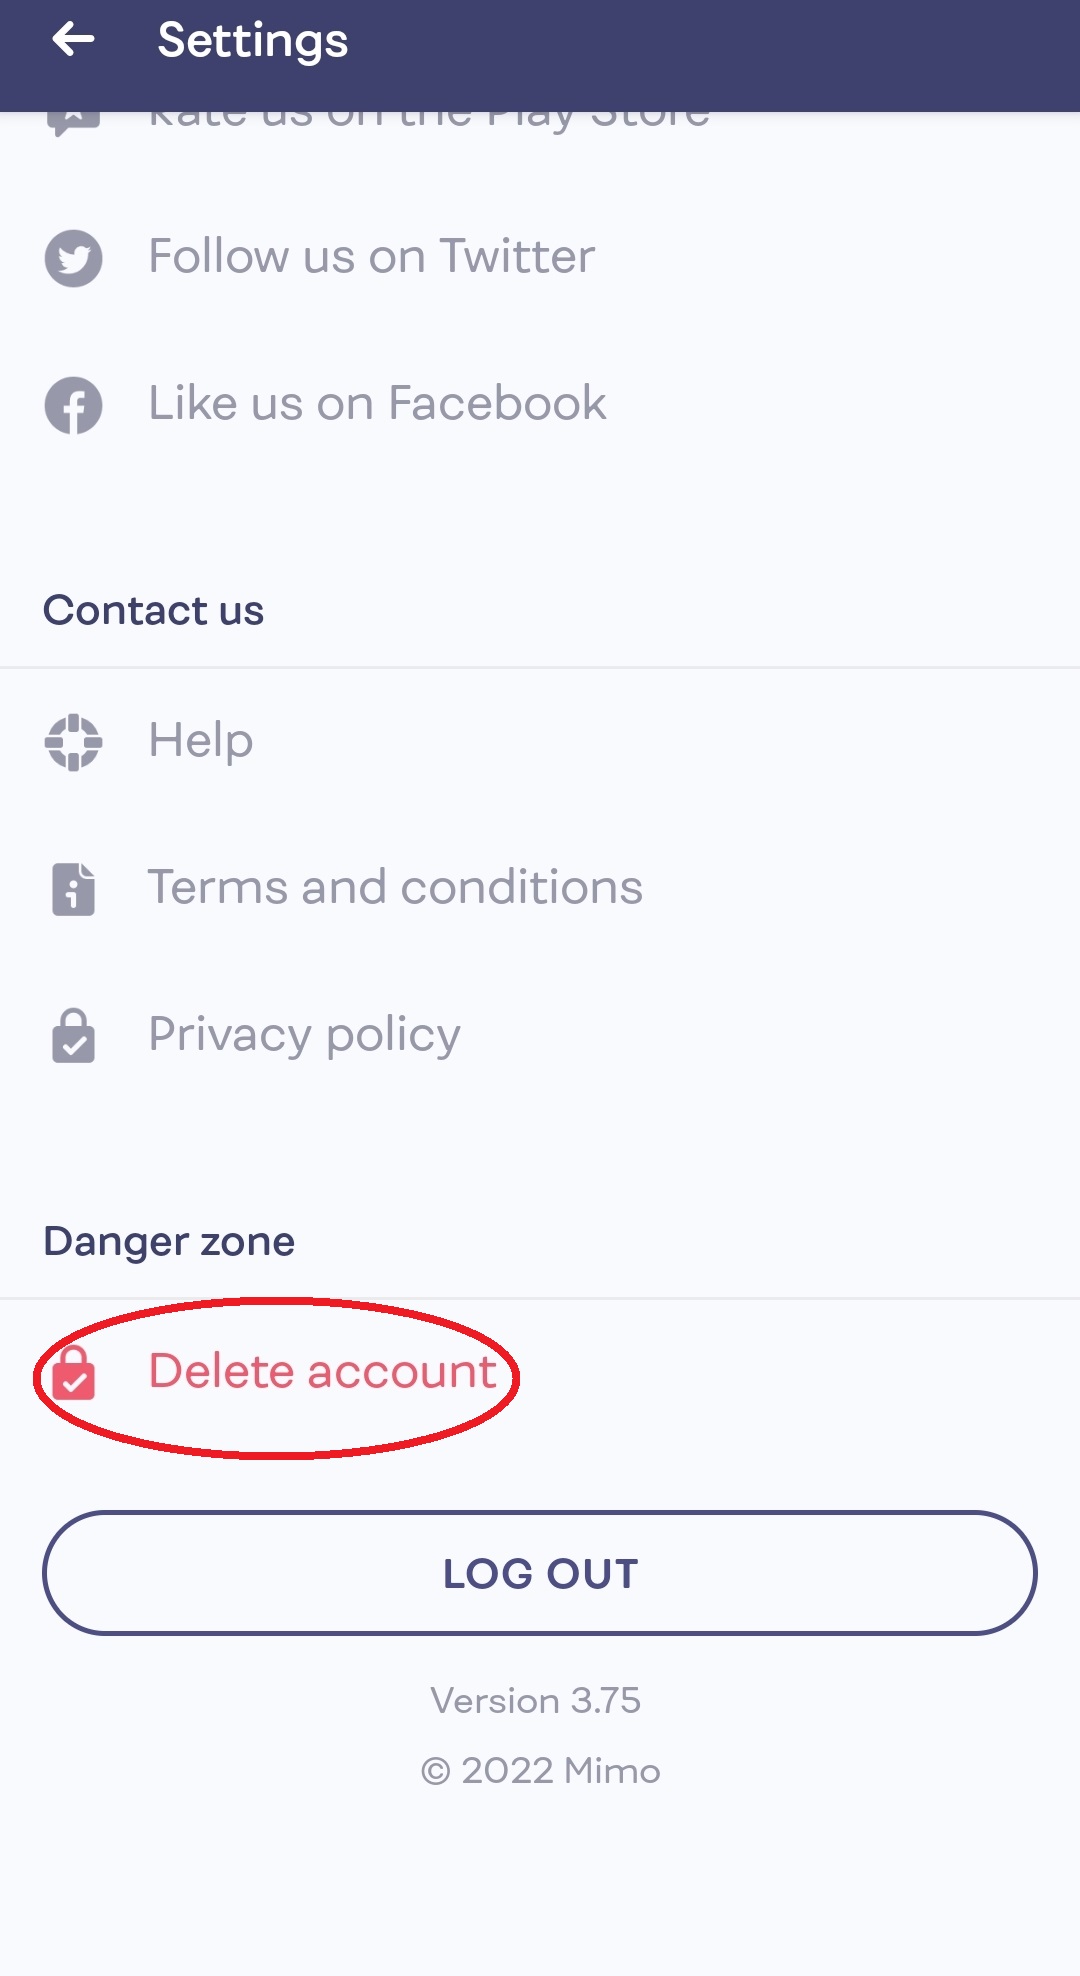Tap the back arrow icon
Screen dimensions: 1080x1976
point(73,40)
